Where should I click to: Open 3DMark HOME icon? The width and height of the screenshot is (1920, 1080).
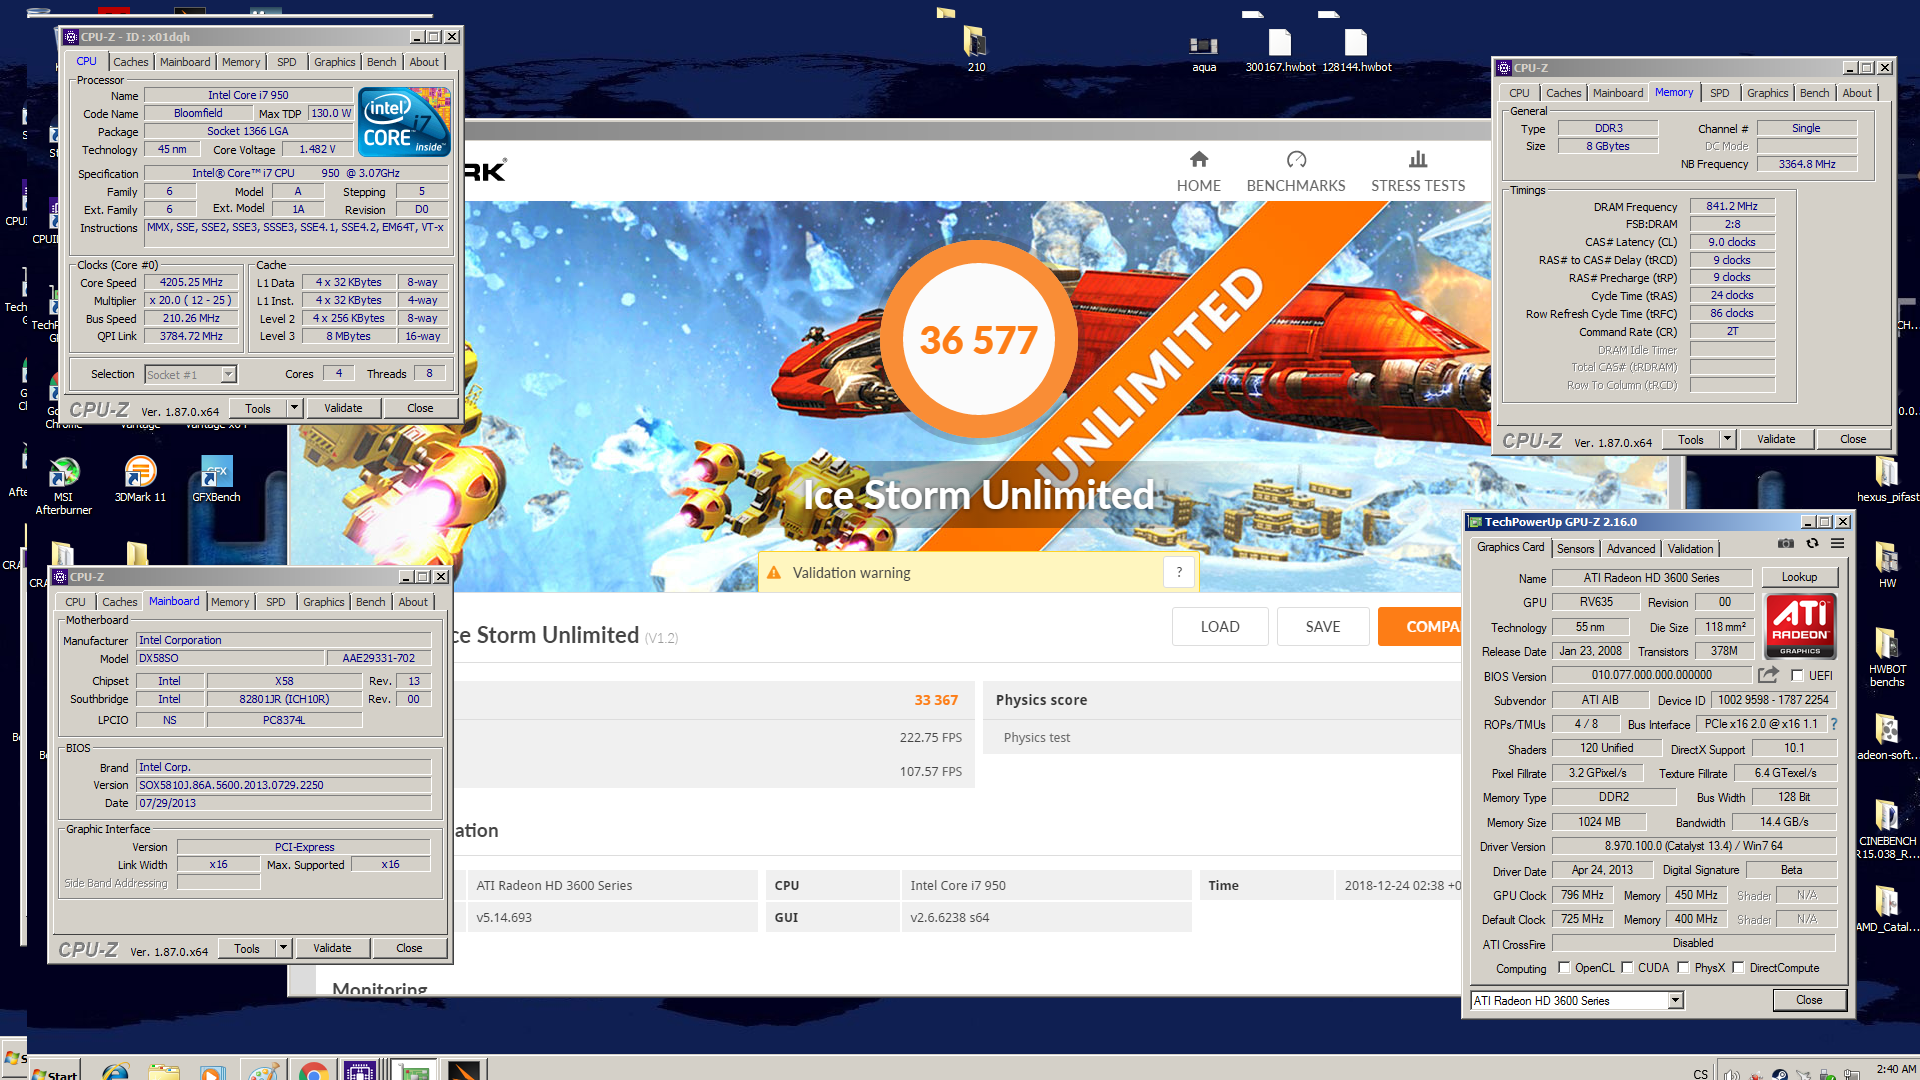click(1199, 159)
